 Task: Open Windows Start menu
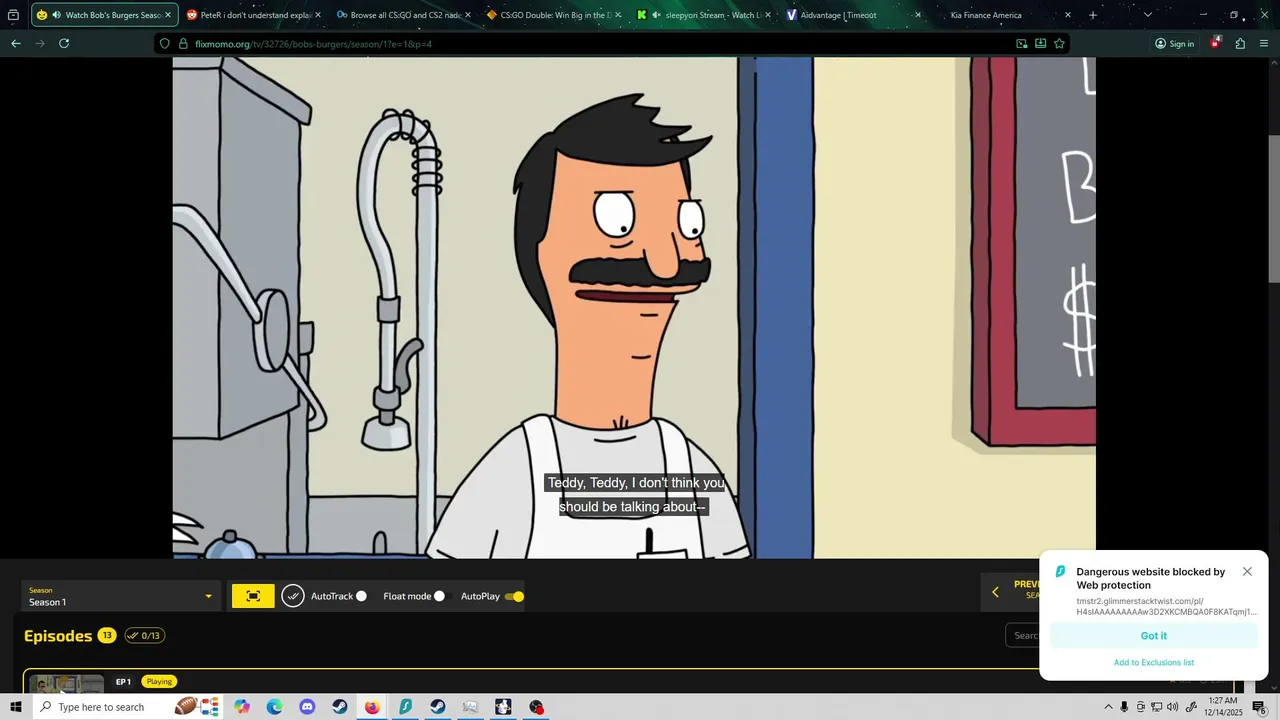16,707
